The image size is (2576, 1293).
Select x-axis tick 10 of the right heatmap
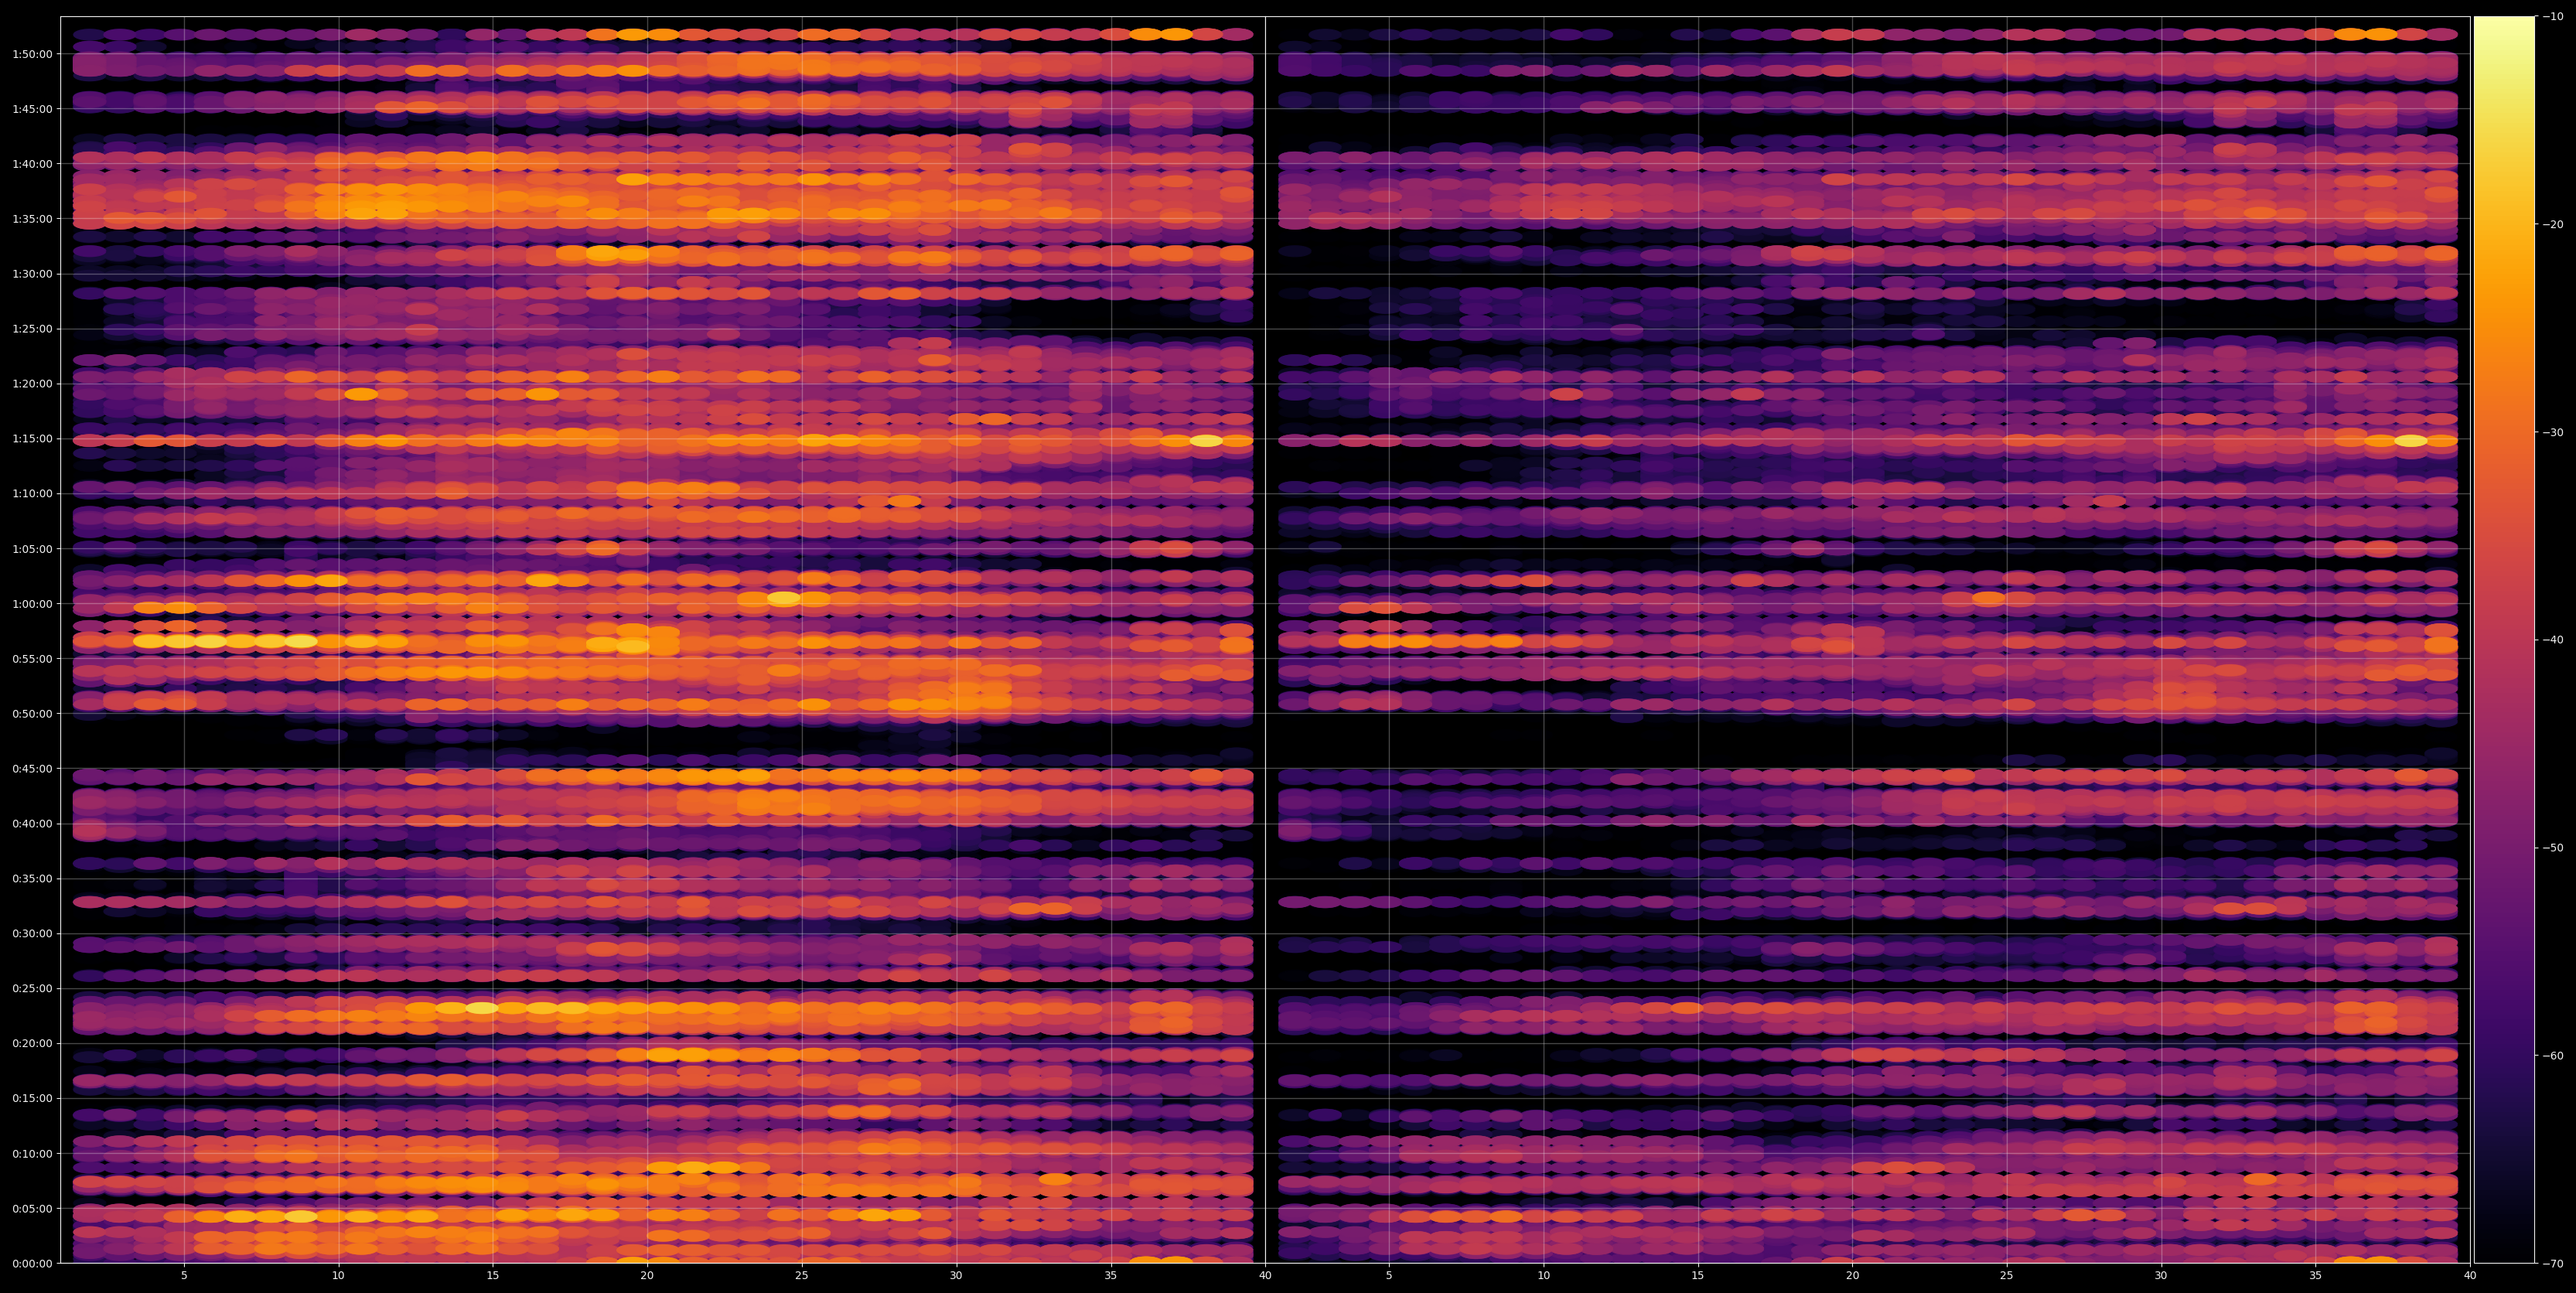coord(1543,1276)
